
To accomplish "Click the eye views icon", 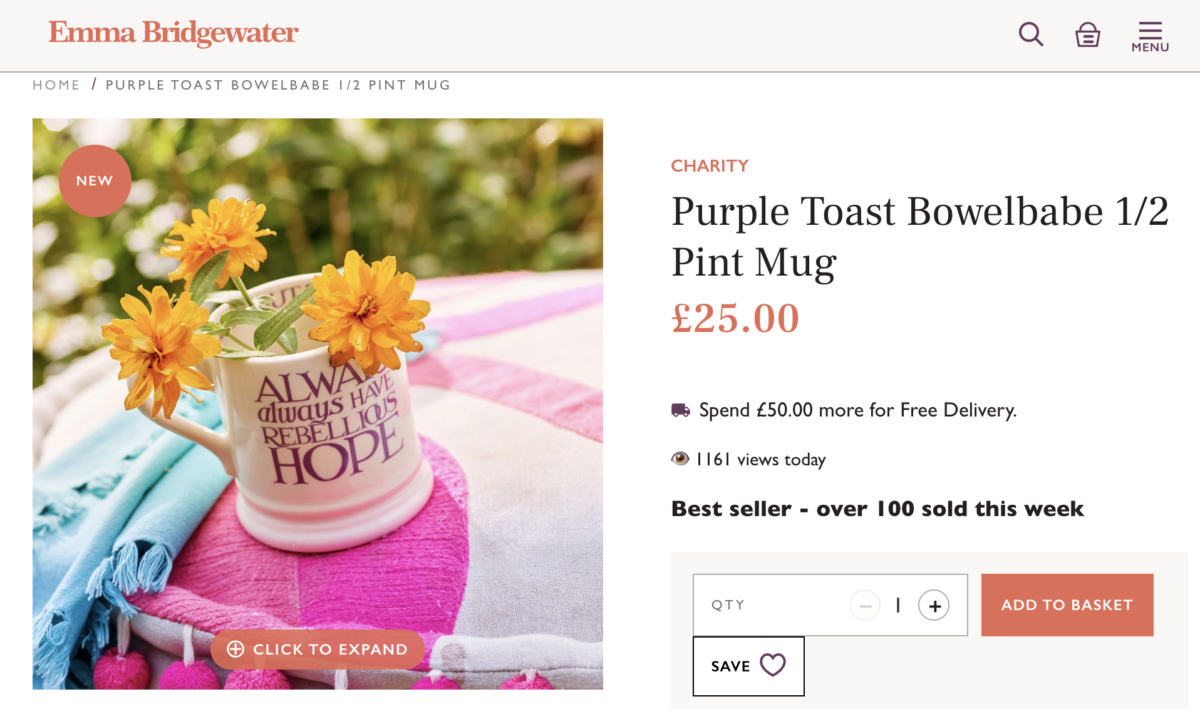I will 680,459.
